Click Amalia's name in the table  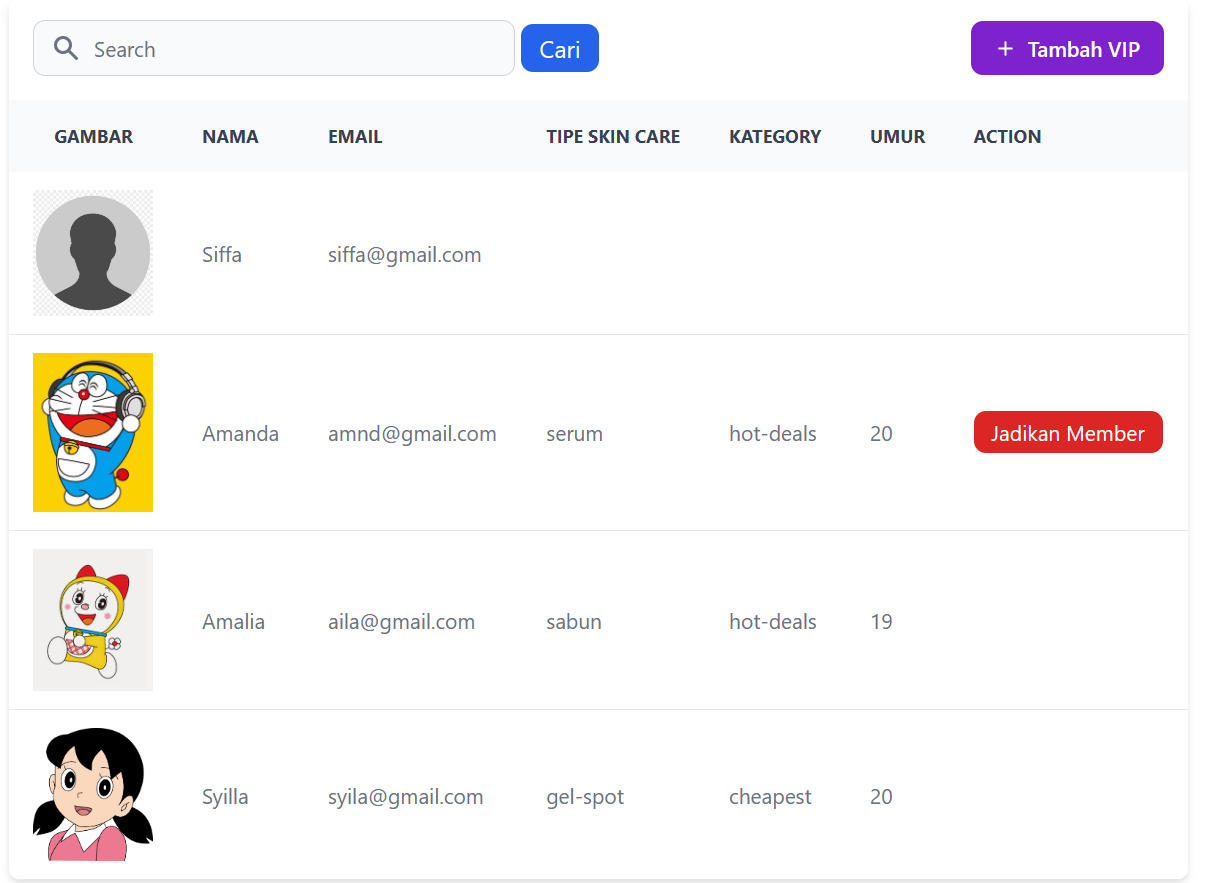(x=233, y=621)
